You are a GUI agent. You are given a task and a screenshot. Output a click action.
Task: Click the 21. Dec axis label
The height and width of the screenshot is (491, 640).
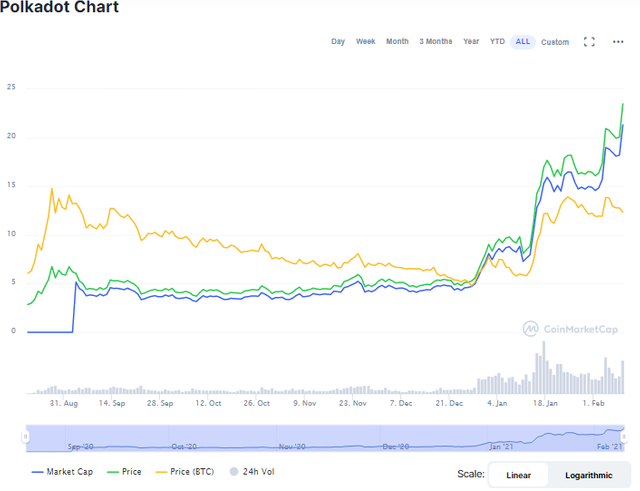(x=449, y=403)
